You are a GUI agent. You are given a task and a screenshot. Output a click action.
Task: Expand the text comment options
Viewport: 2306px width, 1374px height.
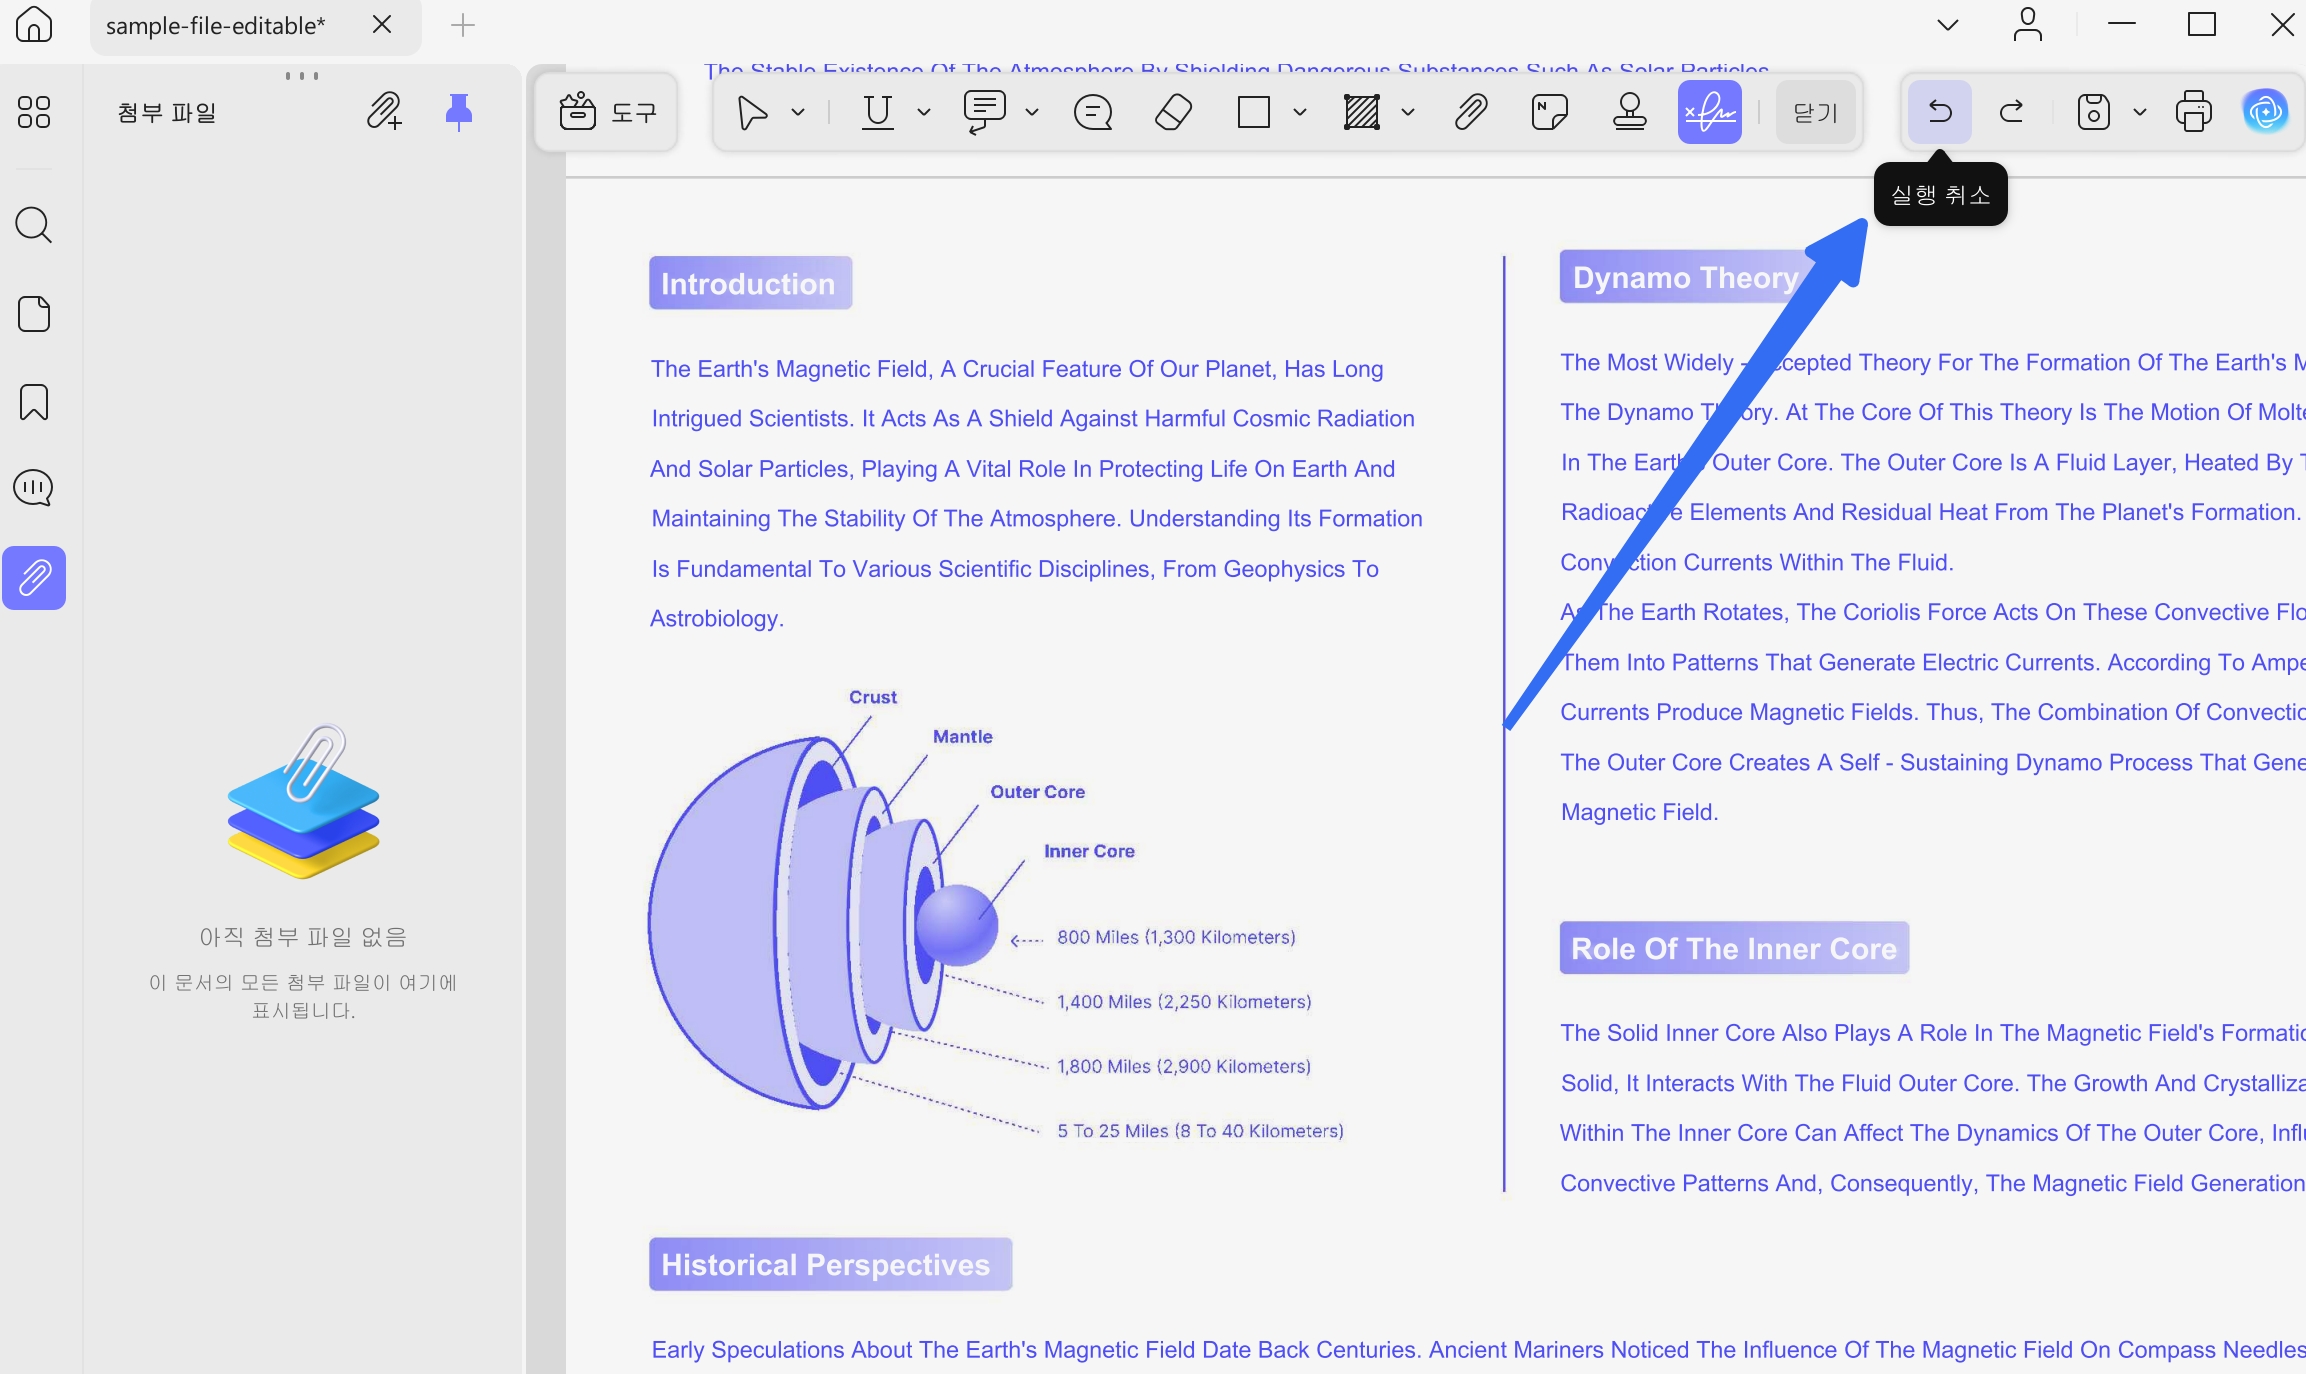tap(1031, 112)
